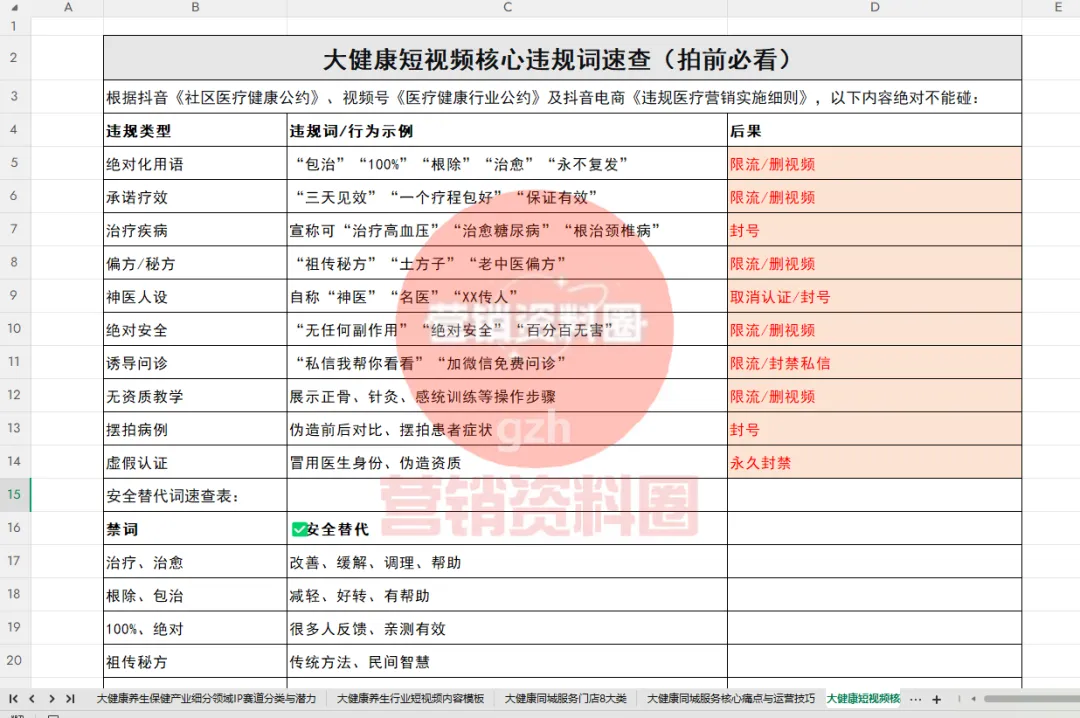Screen dimensions: 1080x718
Task: Click the horizontal scrollbar thumb
Action: coord(1032,699)
